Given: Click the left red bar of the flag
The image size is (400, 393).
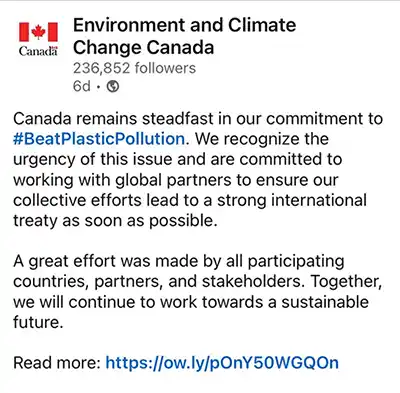Looking at the screenshot, I should click(x=24, y=32).
